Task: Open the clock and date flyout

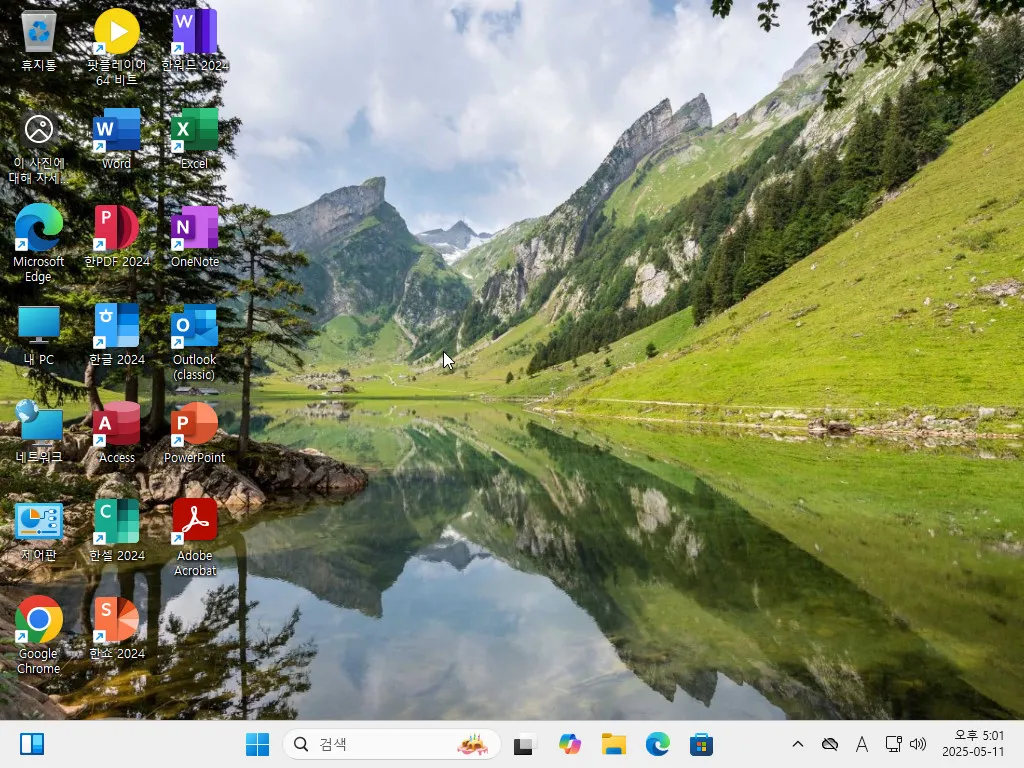Action: (x=972, y=744)
